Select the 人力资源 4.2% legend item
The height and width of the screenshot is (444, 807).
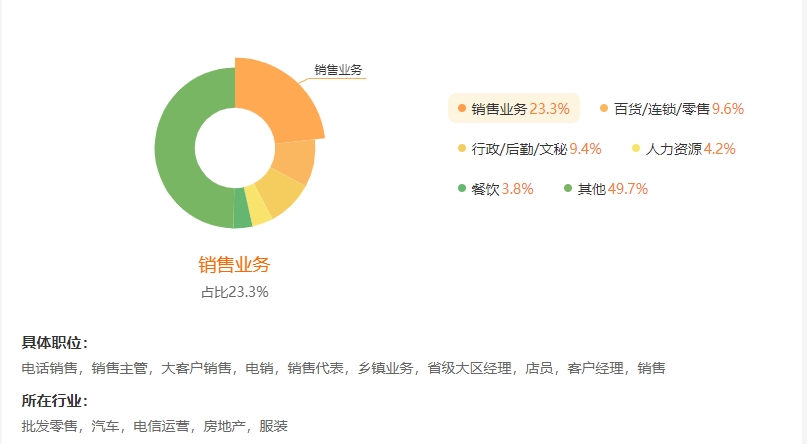(x=683, y=149)
